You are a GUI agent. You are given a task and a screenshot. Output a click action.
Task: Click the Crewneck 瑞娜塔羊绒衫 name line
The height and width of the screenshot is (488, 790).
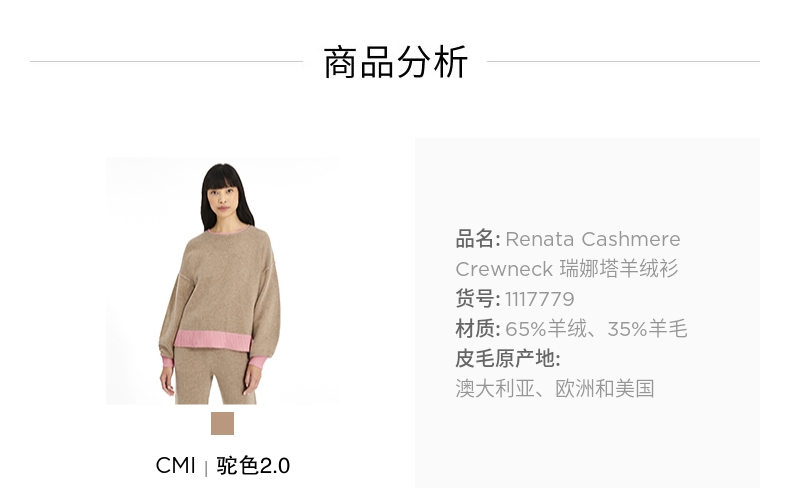click(567, 269)
